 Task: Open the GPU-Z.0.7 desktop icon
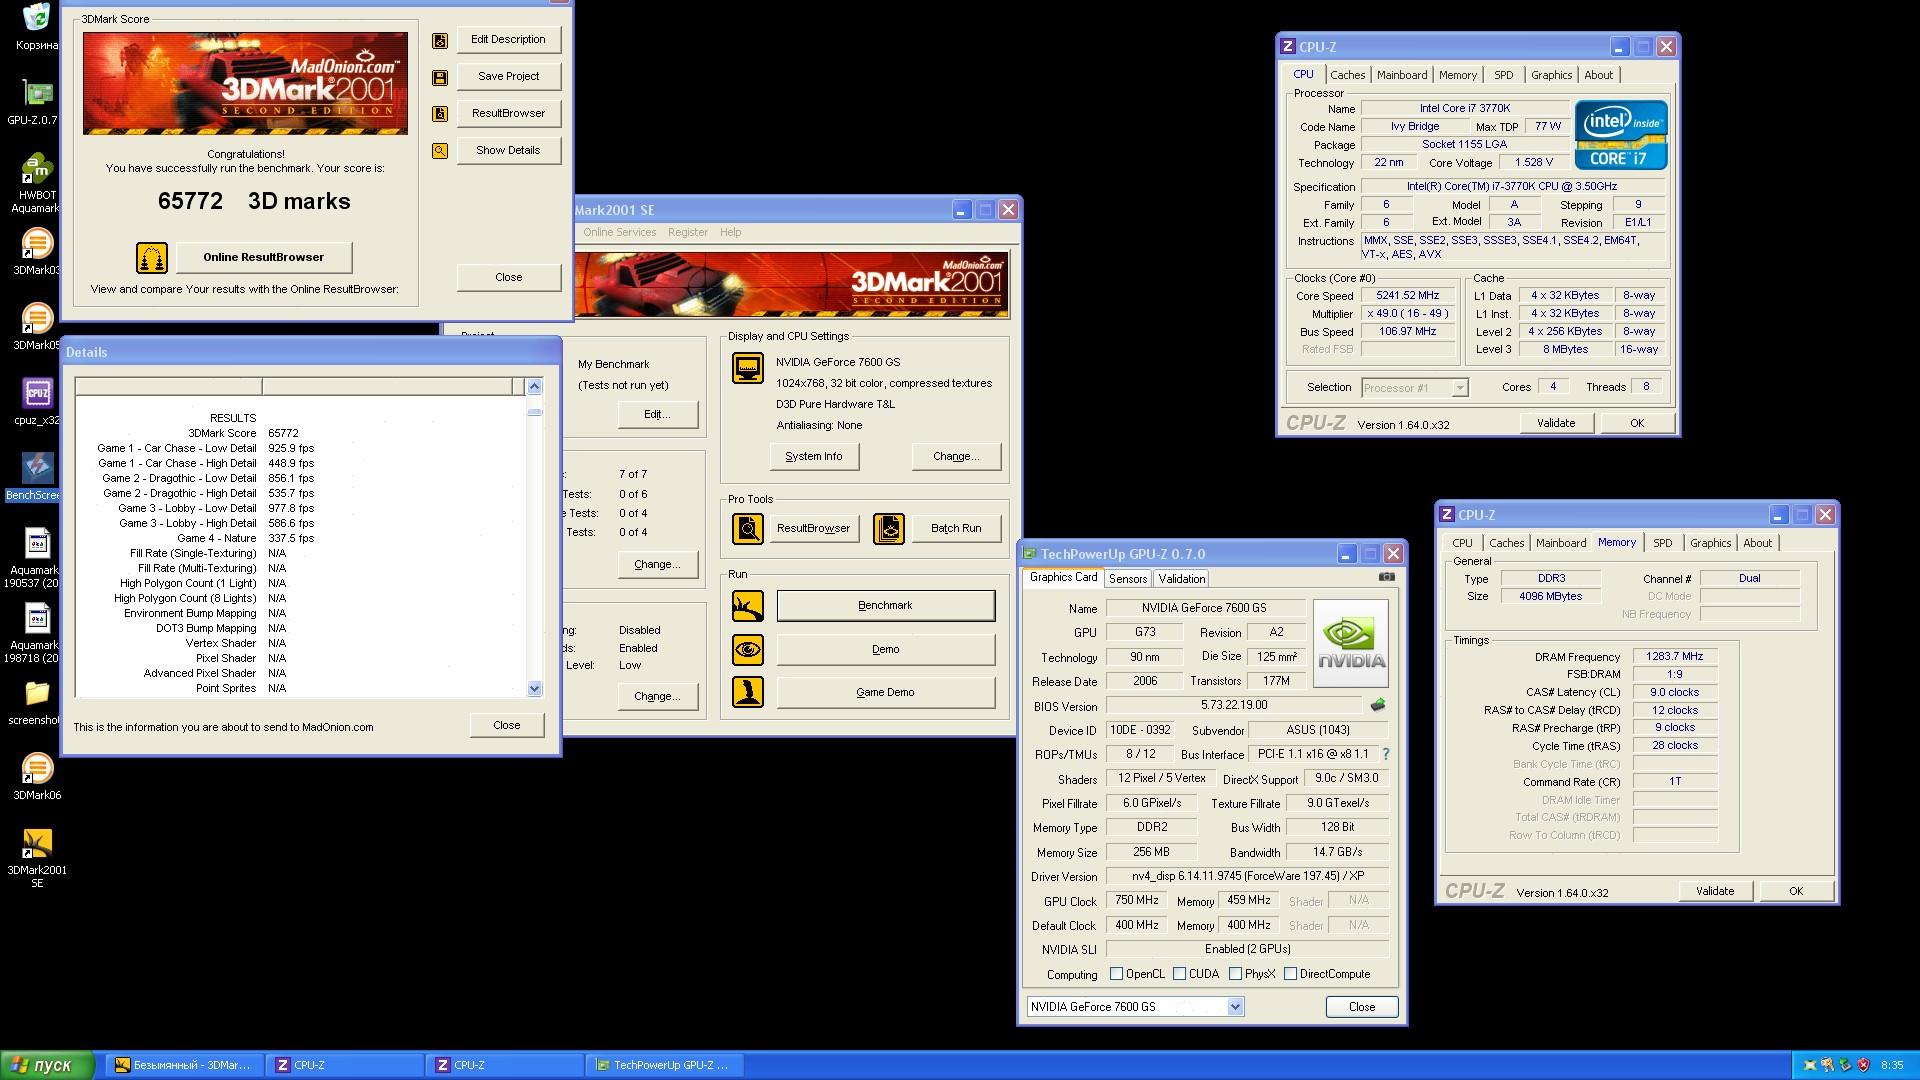[37, 102]
